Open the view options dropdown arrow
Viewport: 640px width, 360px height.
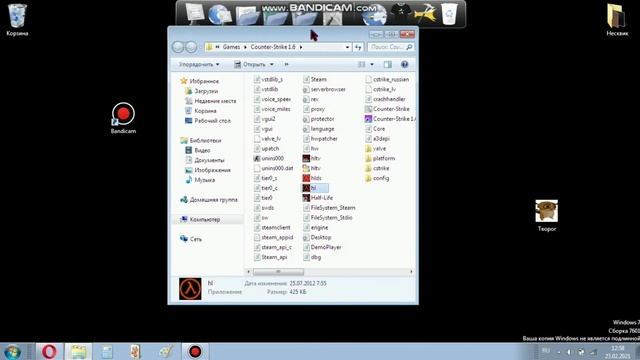coord(371,64)
